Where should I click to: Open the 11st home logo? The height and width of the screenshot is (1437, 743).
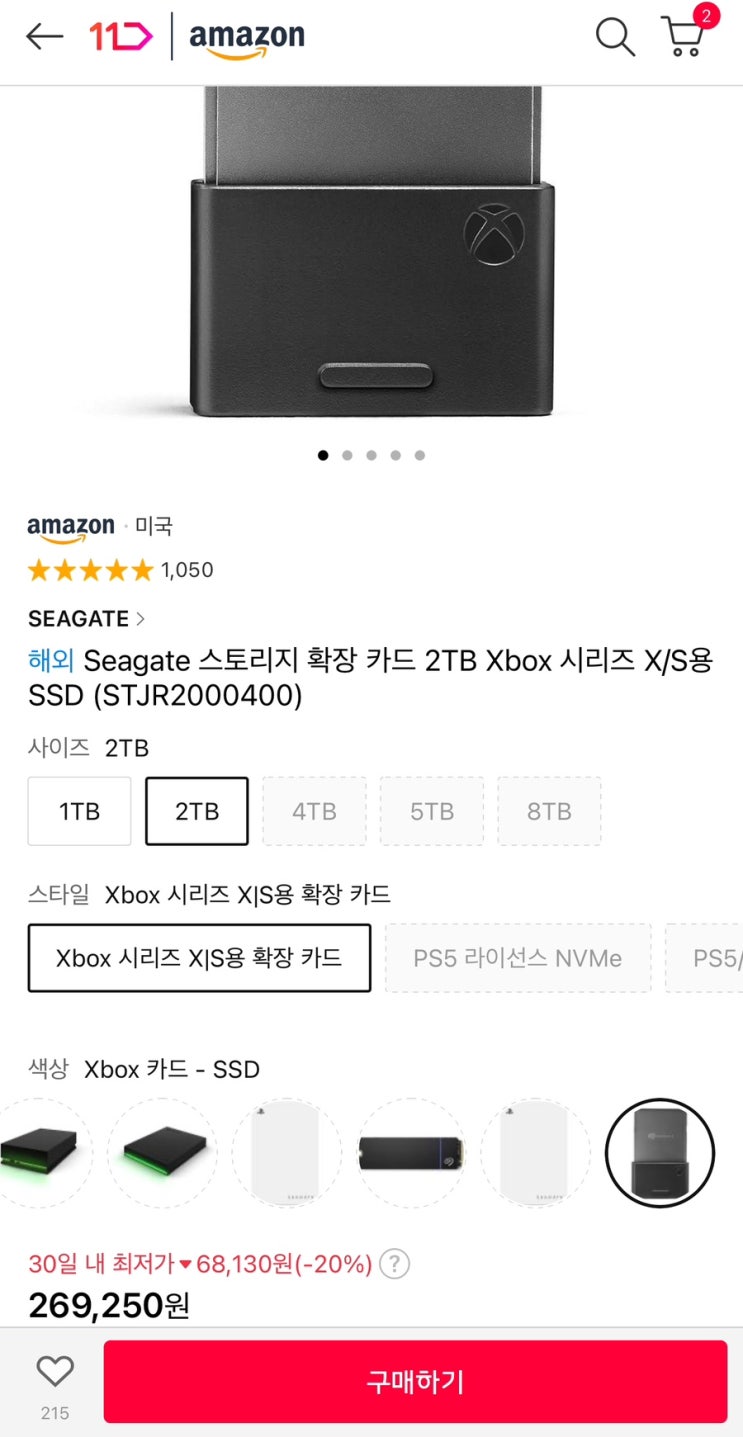[x=120, y=38]
